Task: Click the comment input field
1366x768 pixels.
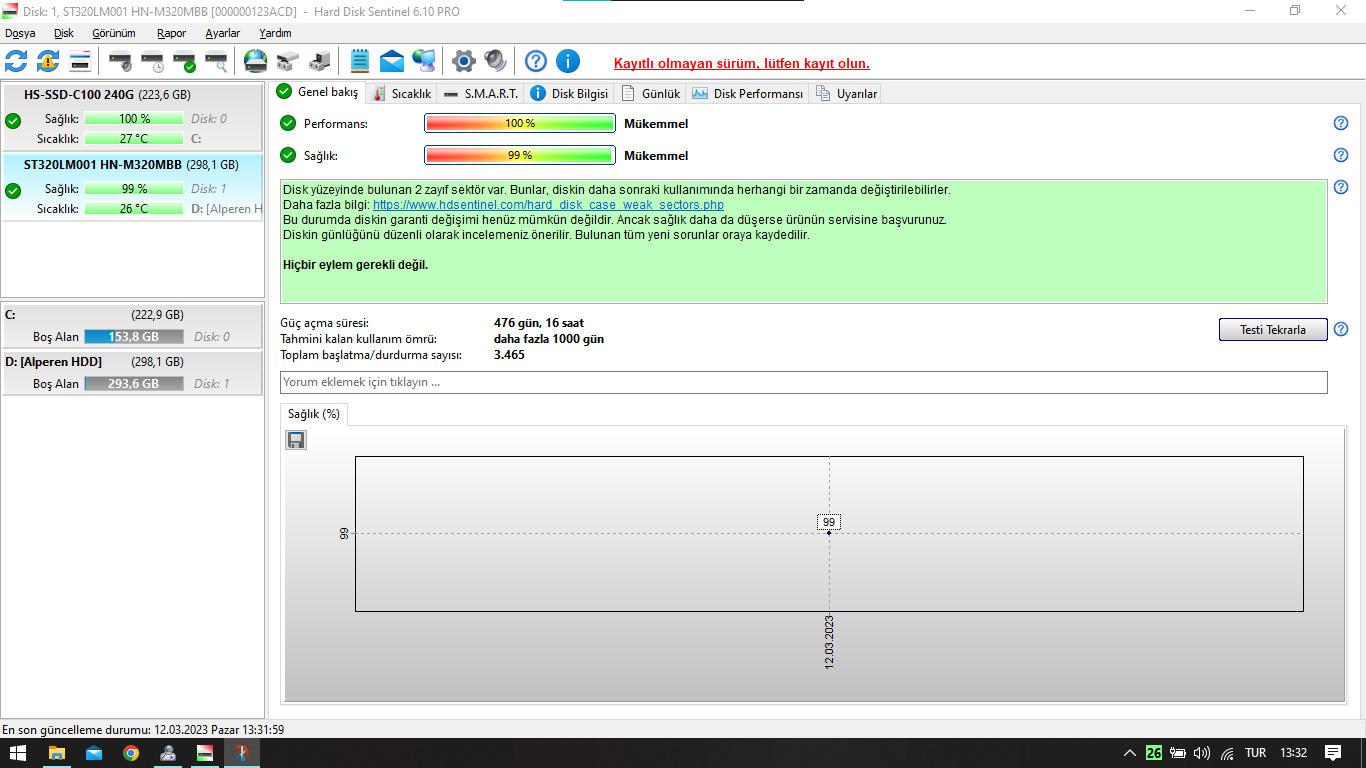Action: [804, 382]
